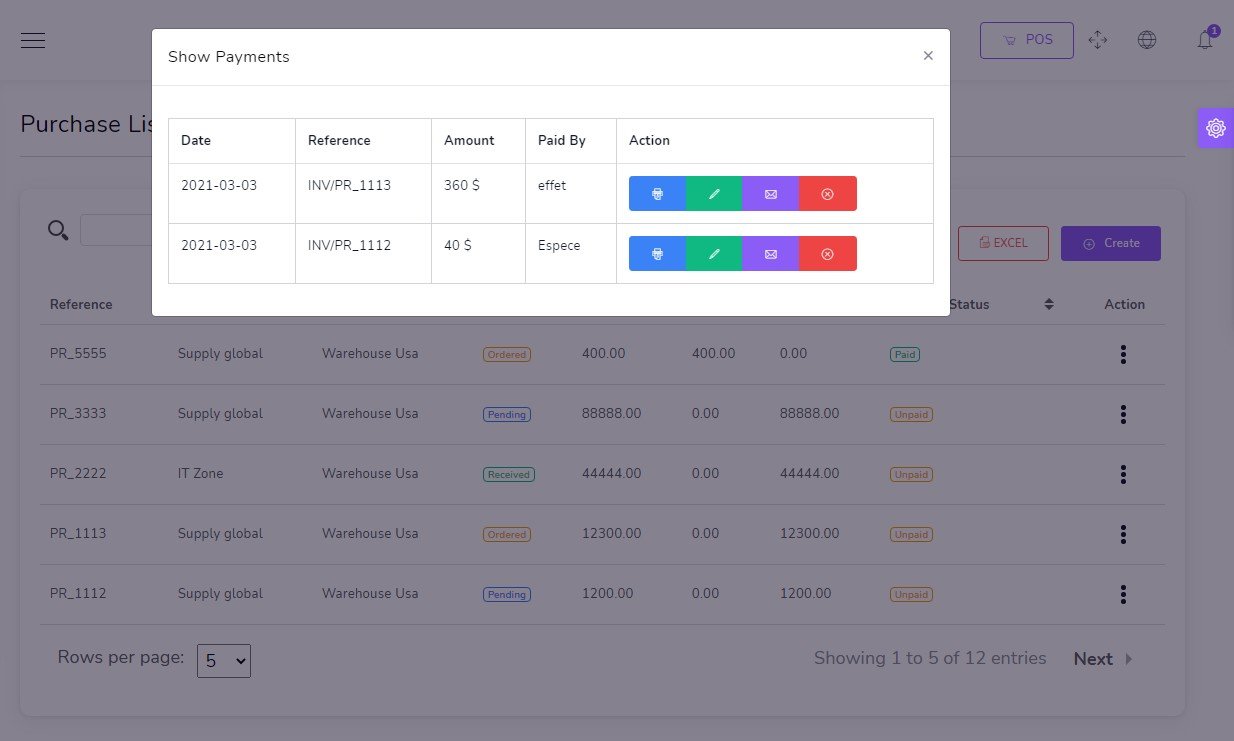Go to Next page of entries

point(1102,659)
